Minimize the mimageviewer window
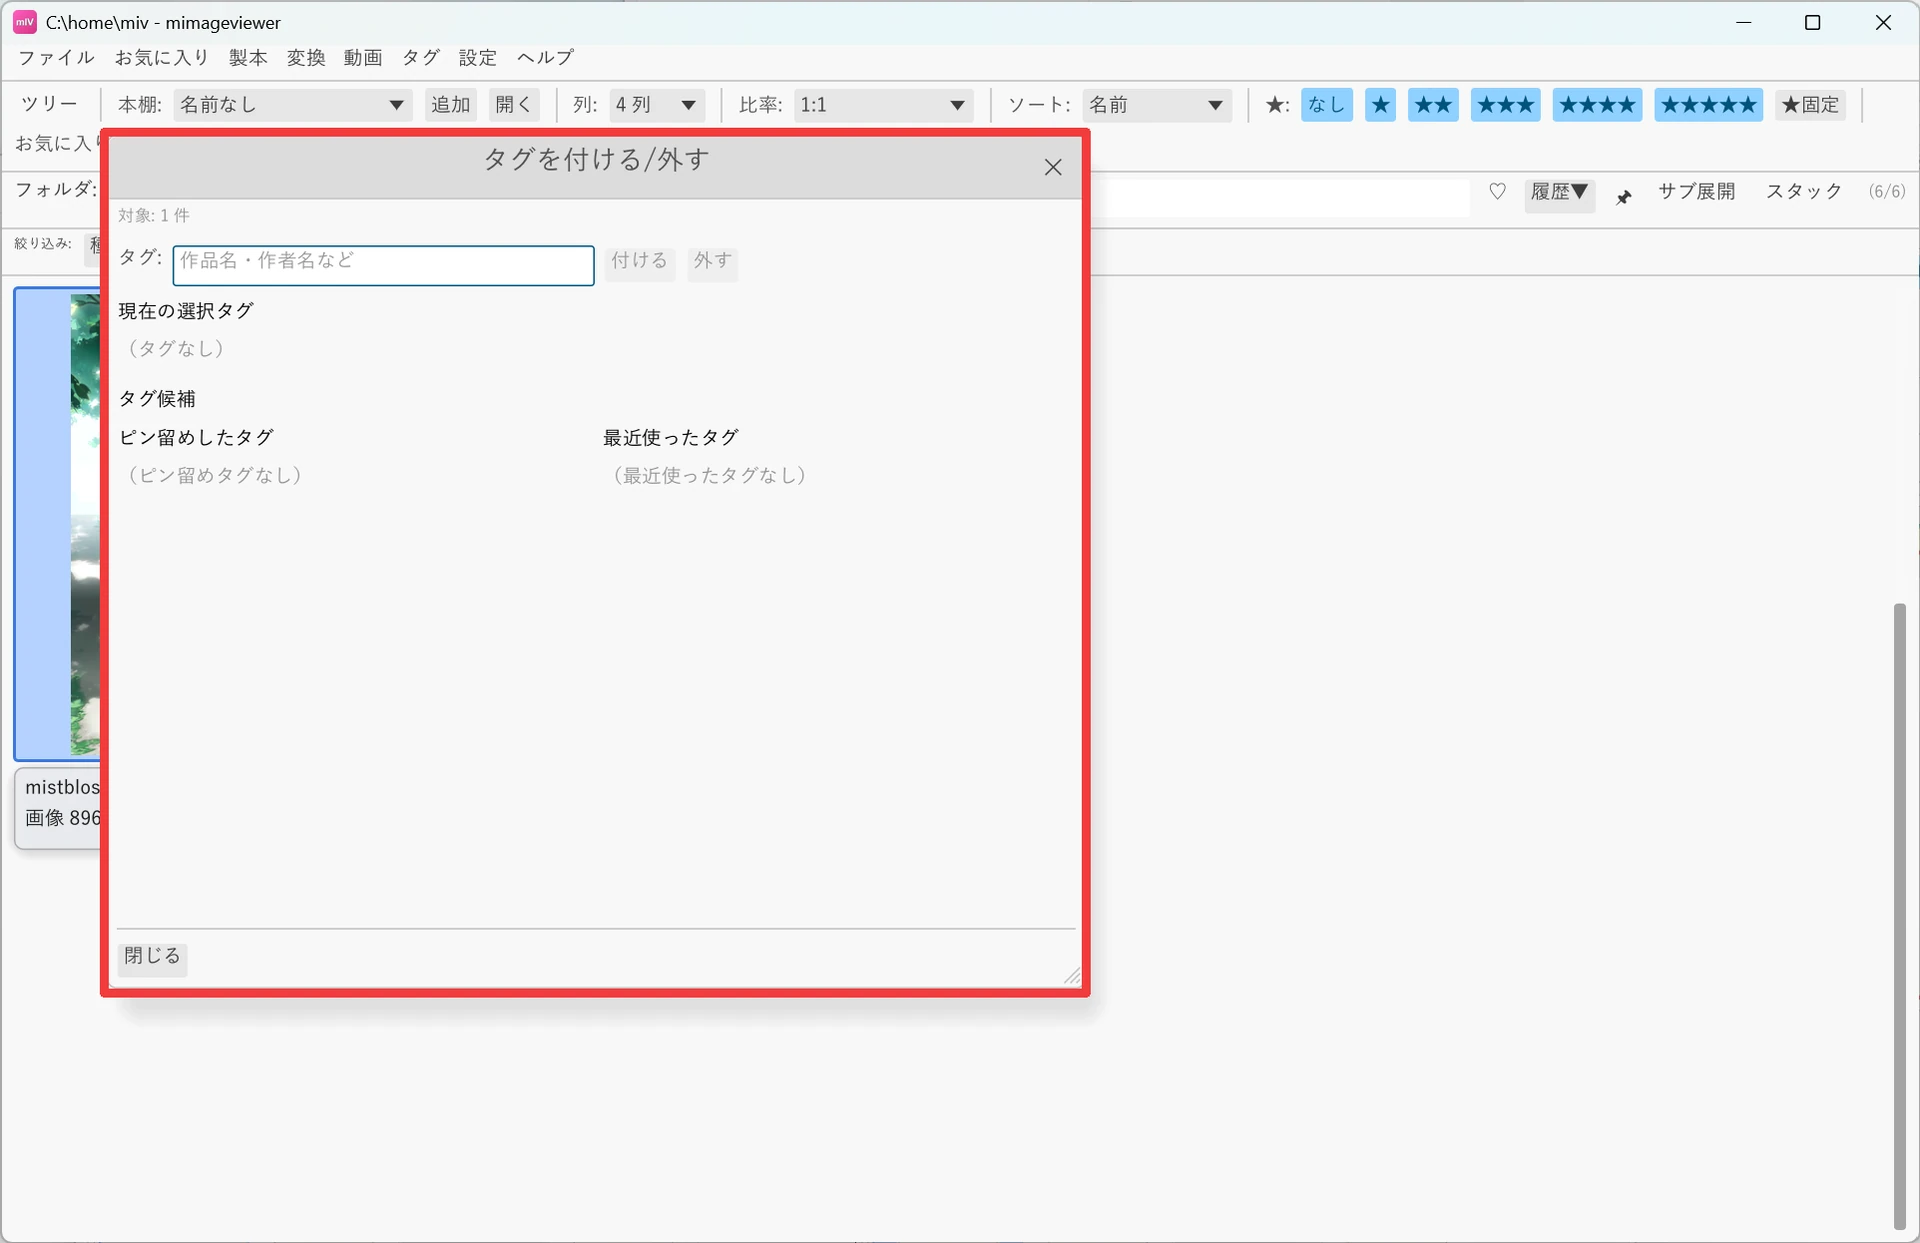 1744,22
